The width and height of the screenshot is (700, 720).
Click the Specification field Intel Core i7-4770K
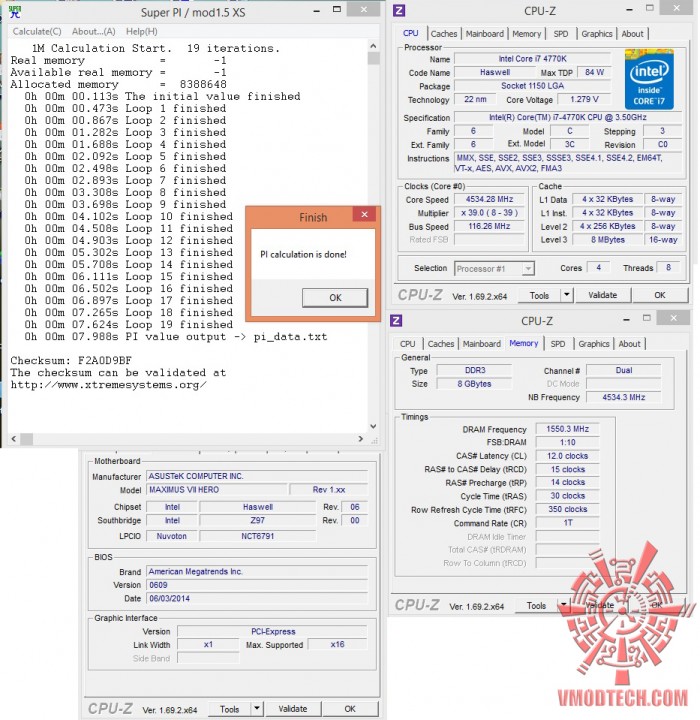tap(567, 118)
